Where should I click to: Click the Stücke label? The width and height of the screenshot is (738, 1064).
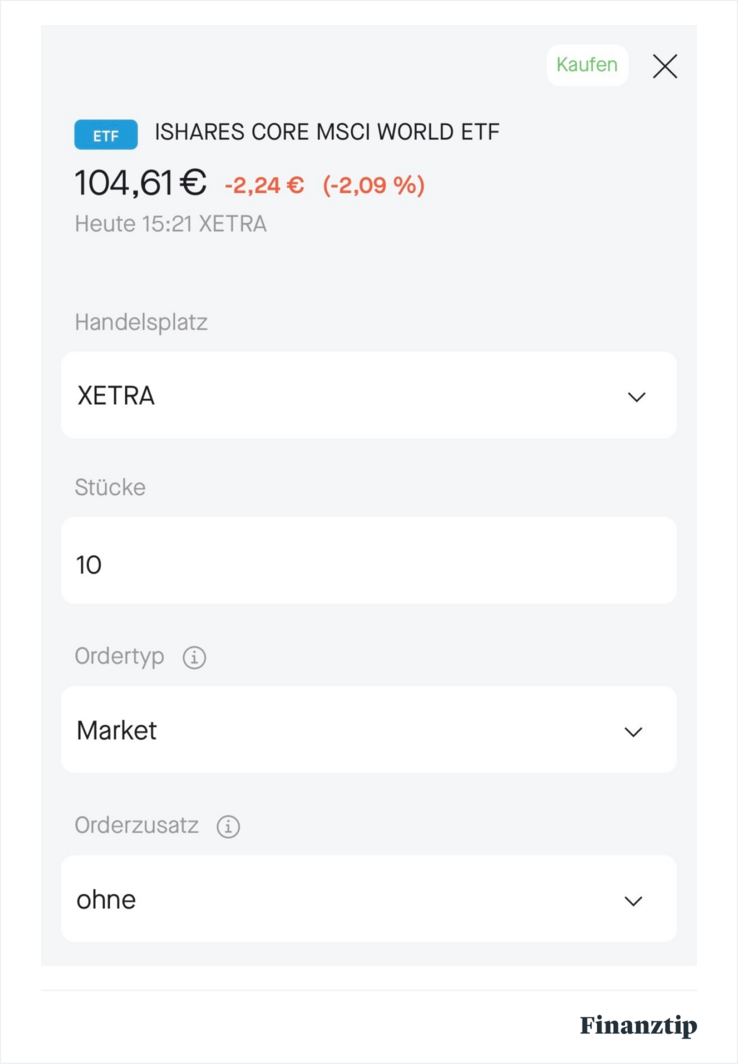click(110, 488)
